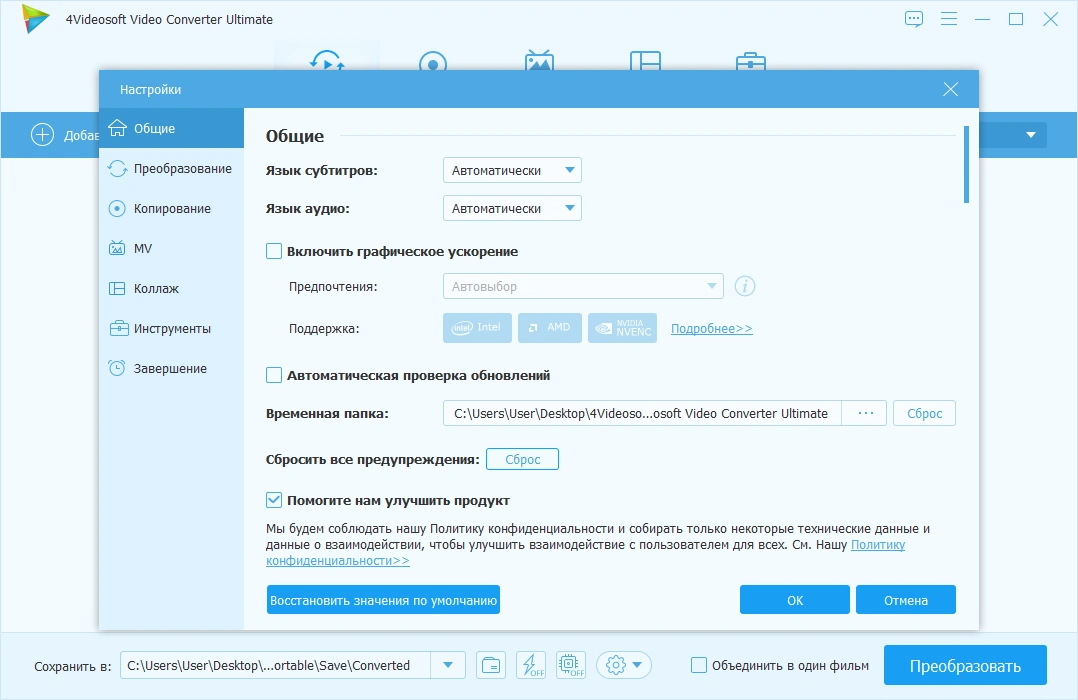Open the output folder icon
The height and width of the screenshot is (700, 1078).
(491, 666)
